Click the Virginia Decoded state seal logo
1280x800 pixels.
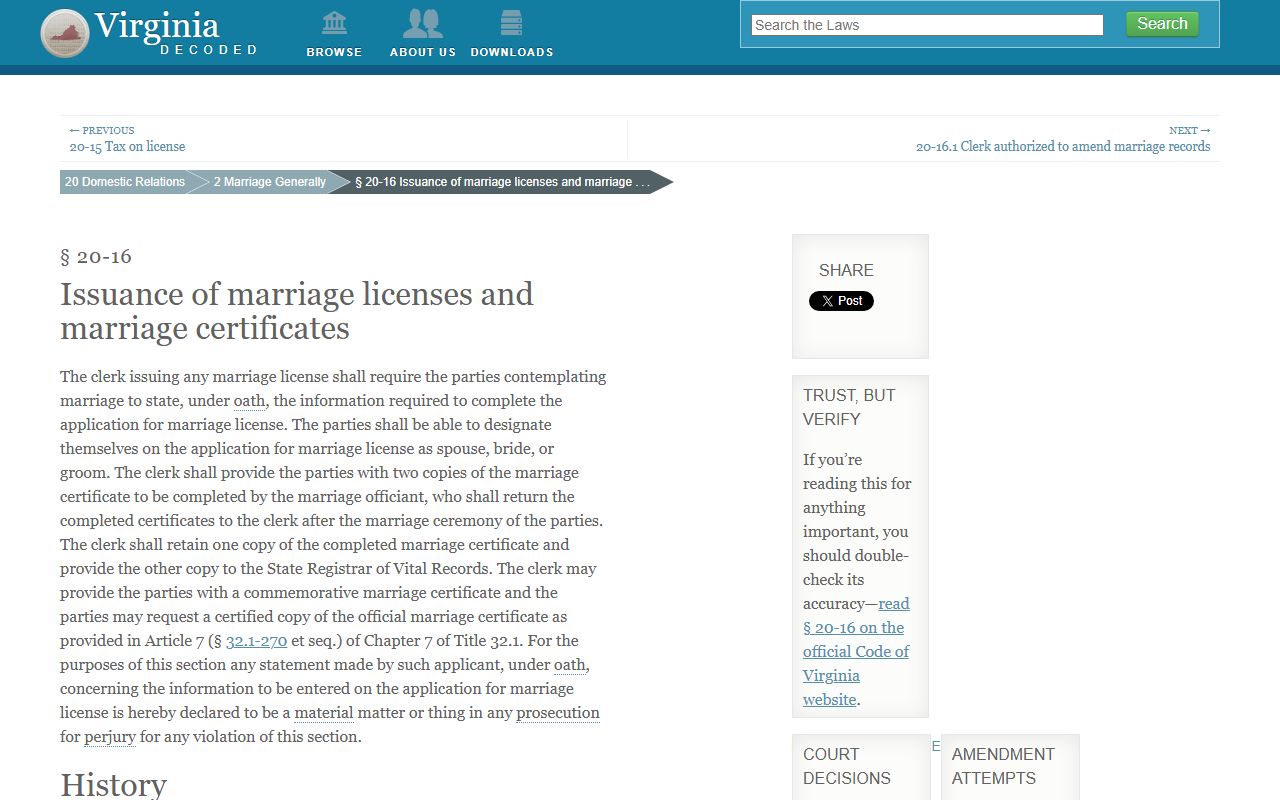[x=65, y=33]
